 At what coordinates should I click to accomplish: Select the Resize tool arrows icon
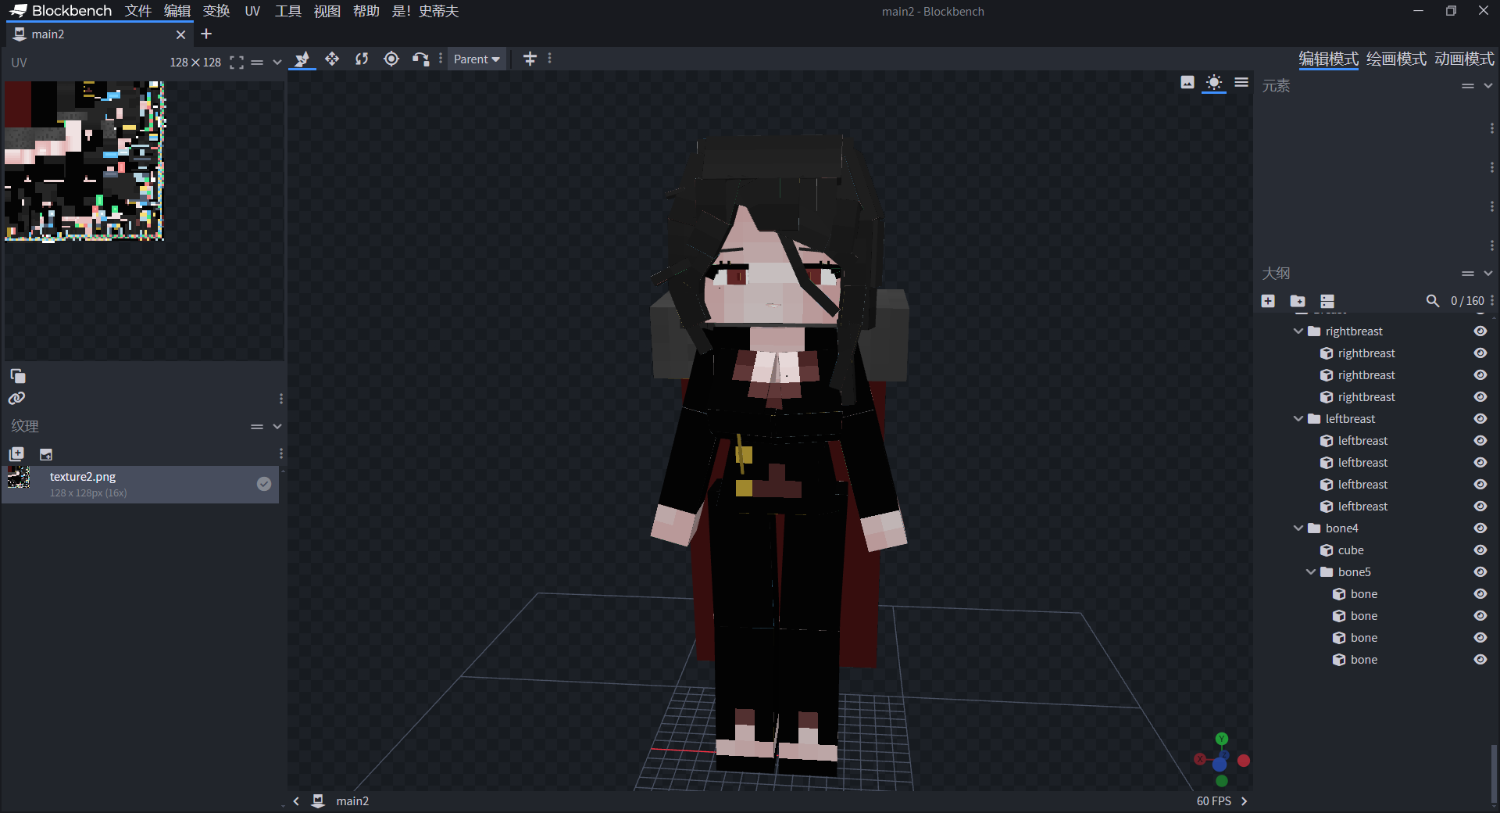(x=332, y=59)
